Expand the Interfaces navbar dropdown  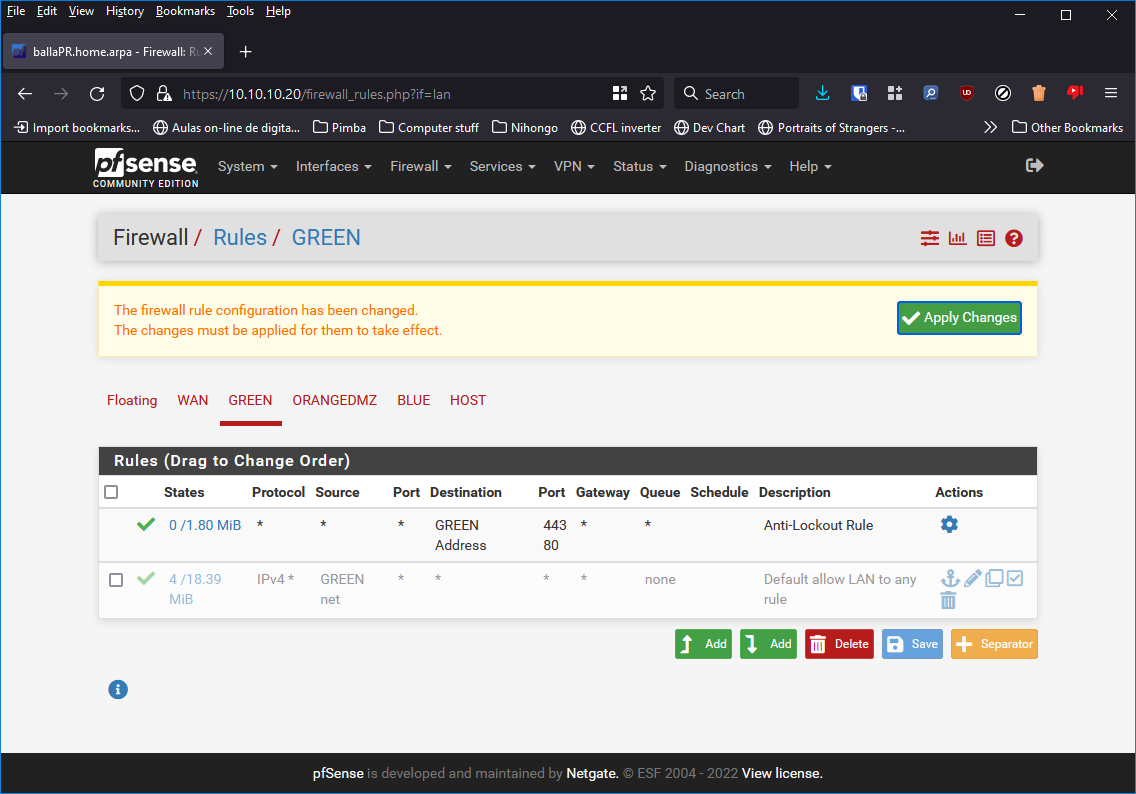coord(333,167)
